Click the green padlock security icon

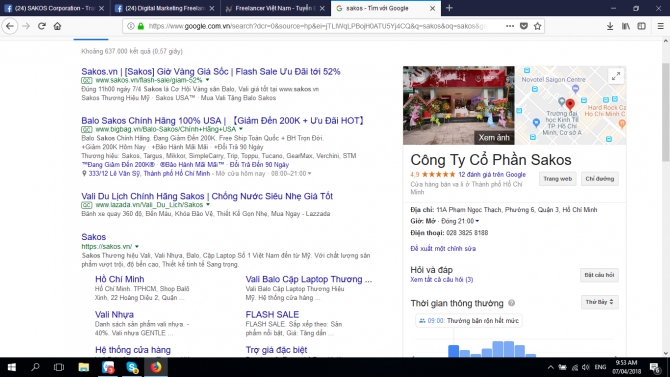tap(141, 26)
